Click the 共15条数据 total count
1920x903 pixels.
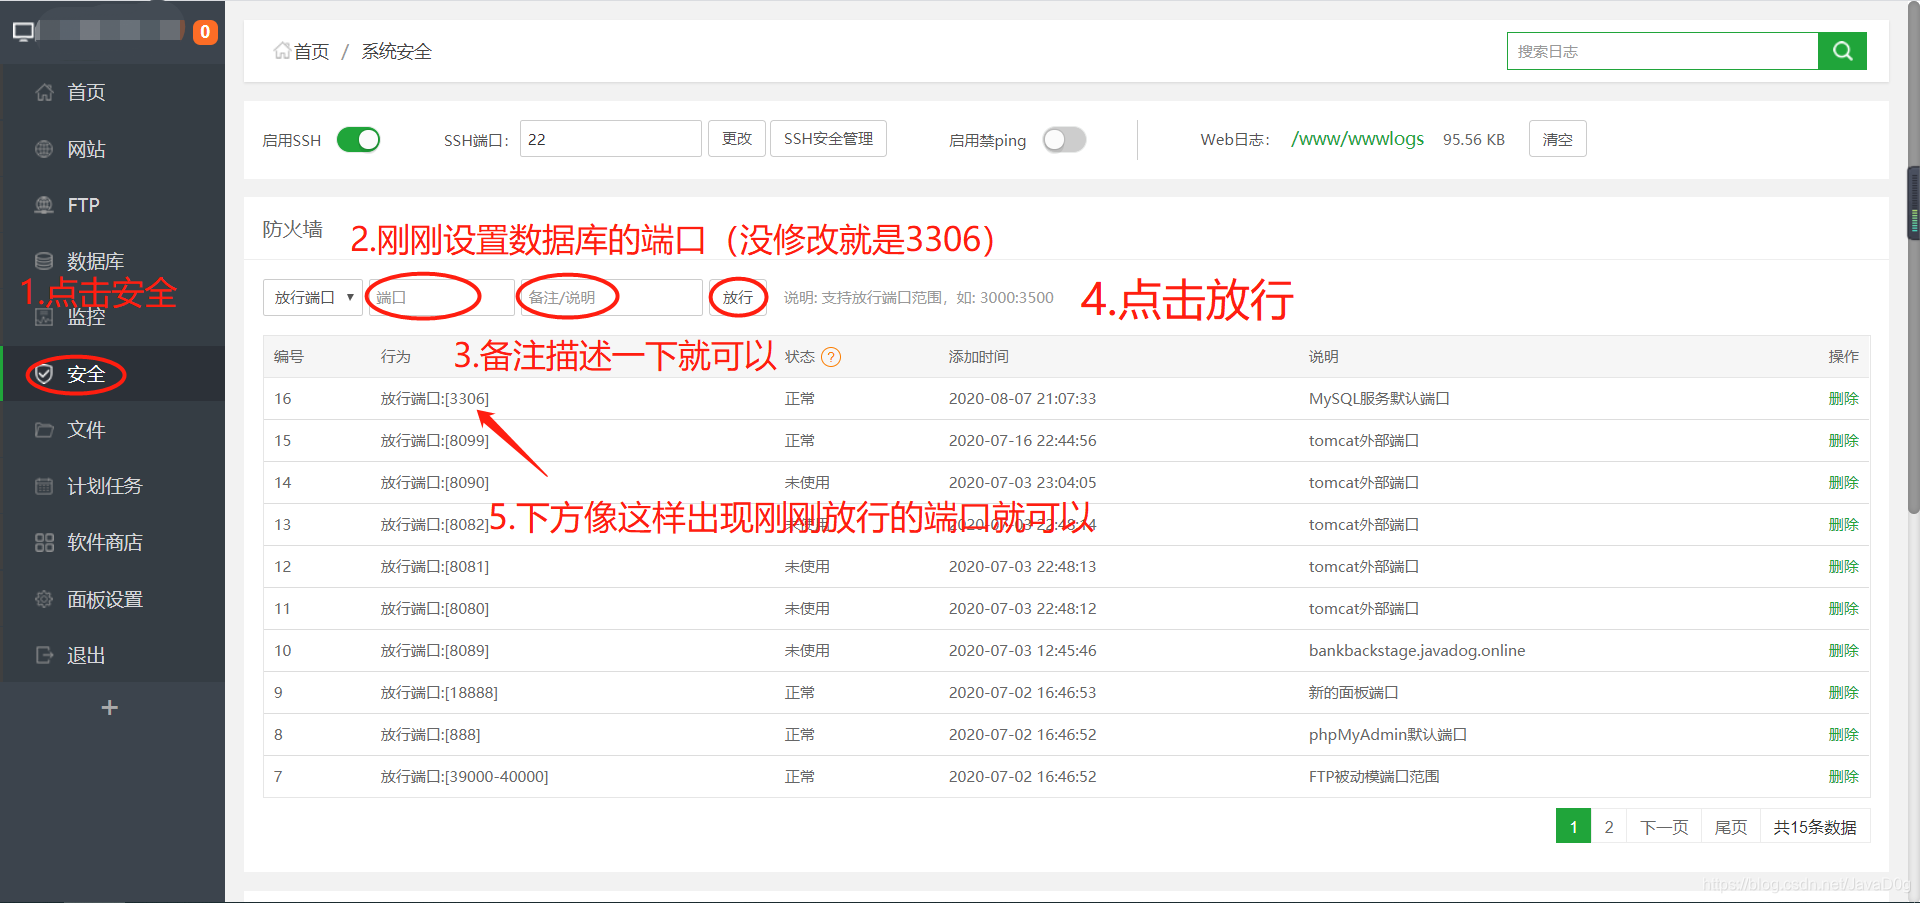(1815, 827)
